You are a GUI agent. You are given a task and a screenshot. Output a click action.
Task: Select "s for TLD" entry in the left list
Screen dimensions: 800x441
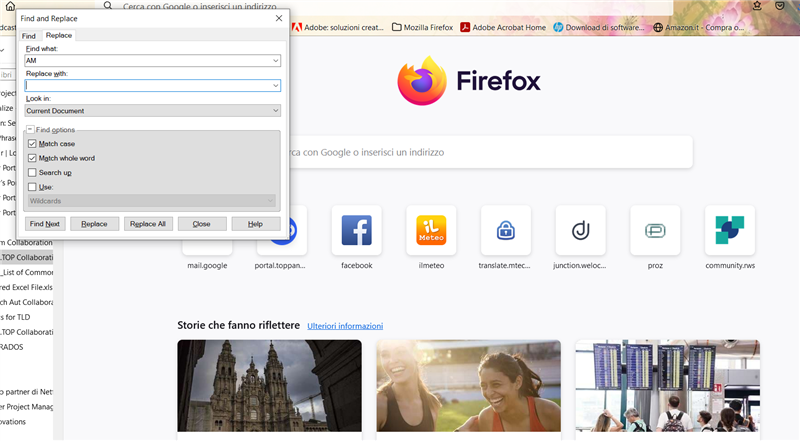point(15,317)
